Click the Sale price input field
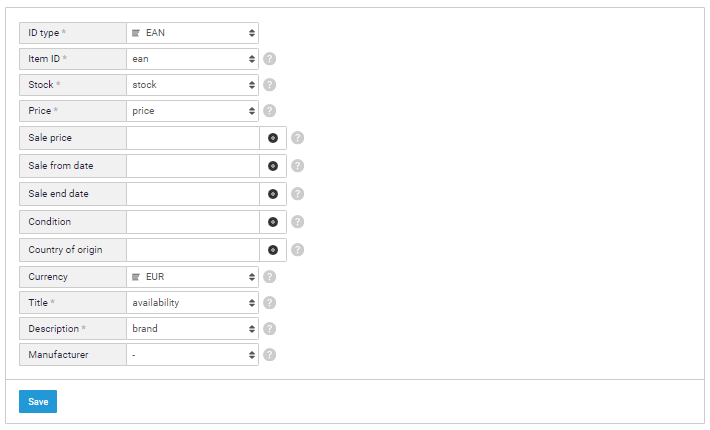Image resolution: width=710 pixels, height=430 pixels. pos(192,138)
